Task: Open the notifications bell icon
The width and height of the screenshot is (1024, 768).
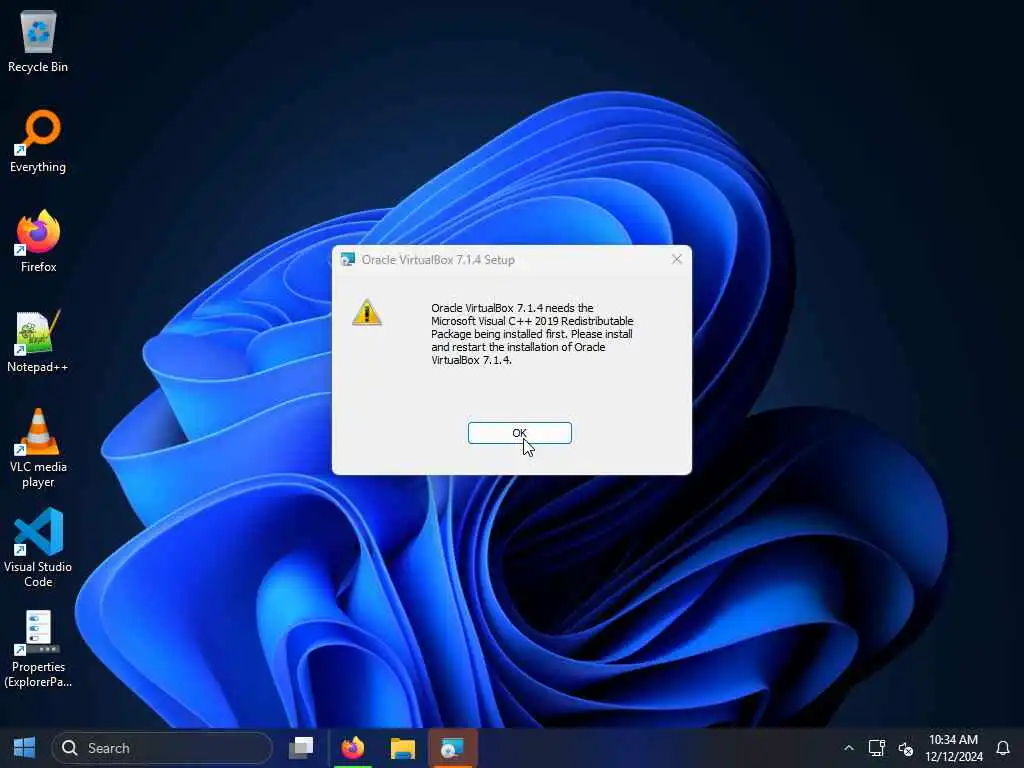Action: coord(1003,748)
